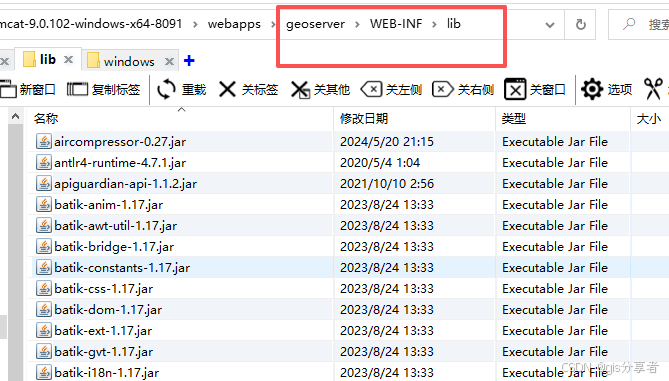The height and width of the screenshot is (381, 669).
Task: Click jar icon of batik-bridge-1.17.jar
Action: (x=44, y=246)
